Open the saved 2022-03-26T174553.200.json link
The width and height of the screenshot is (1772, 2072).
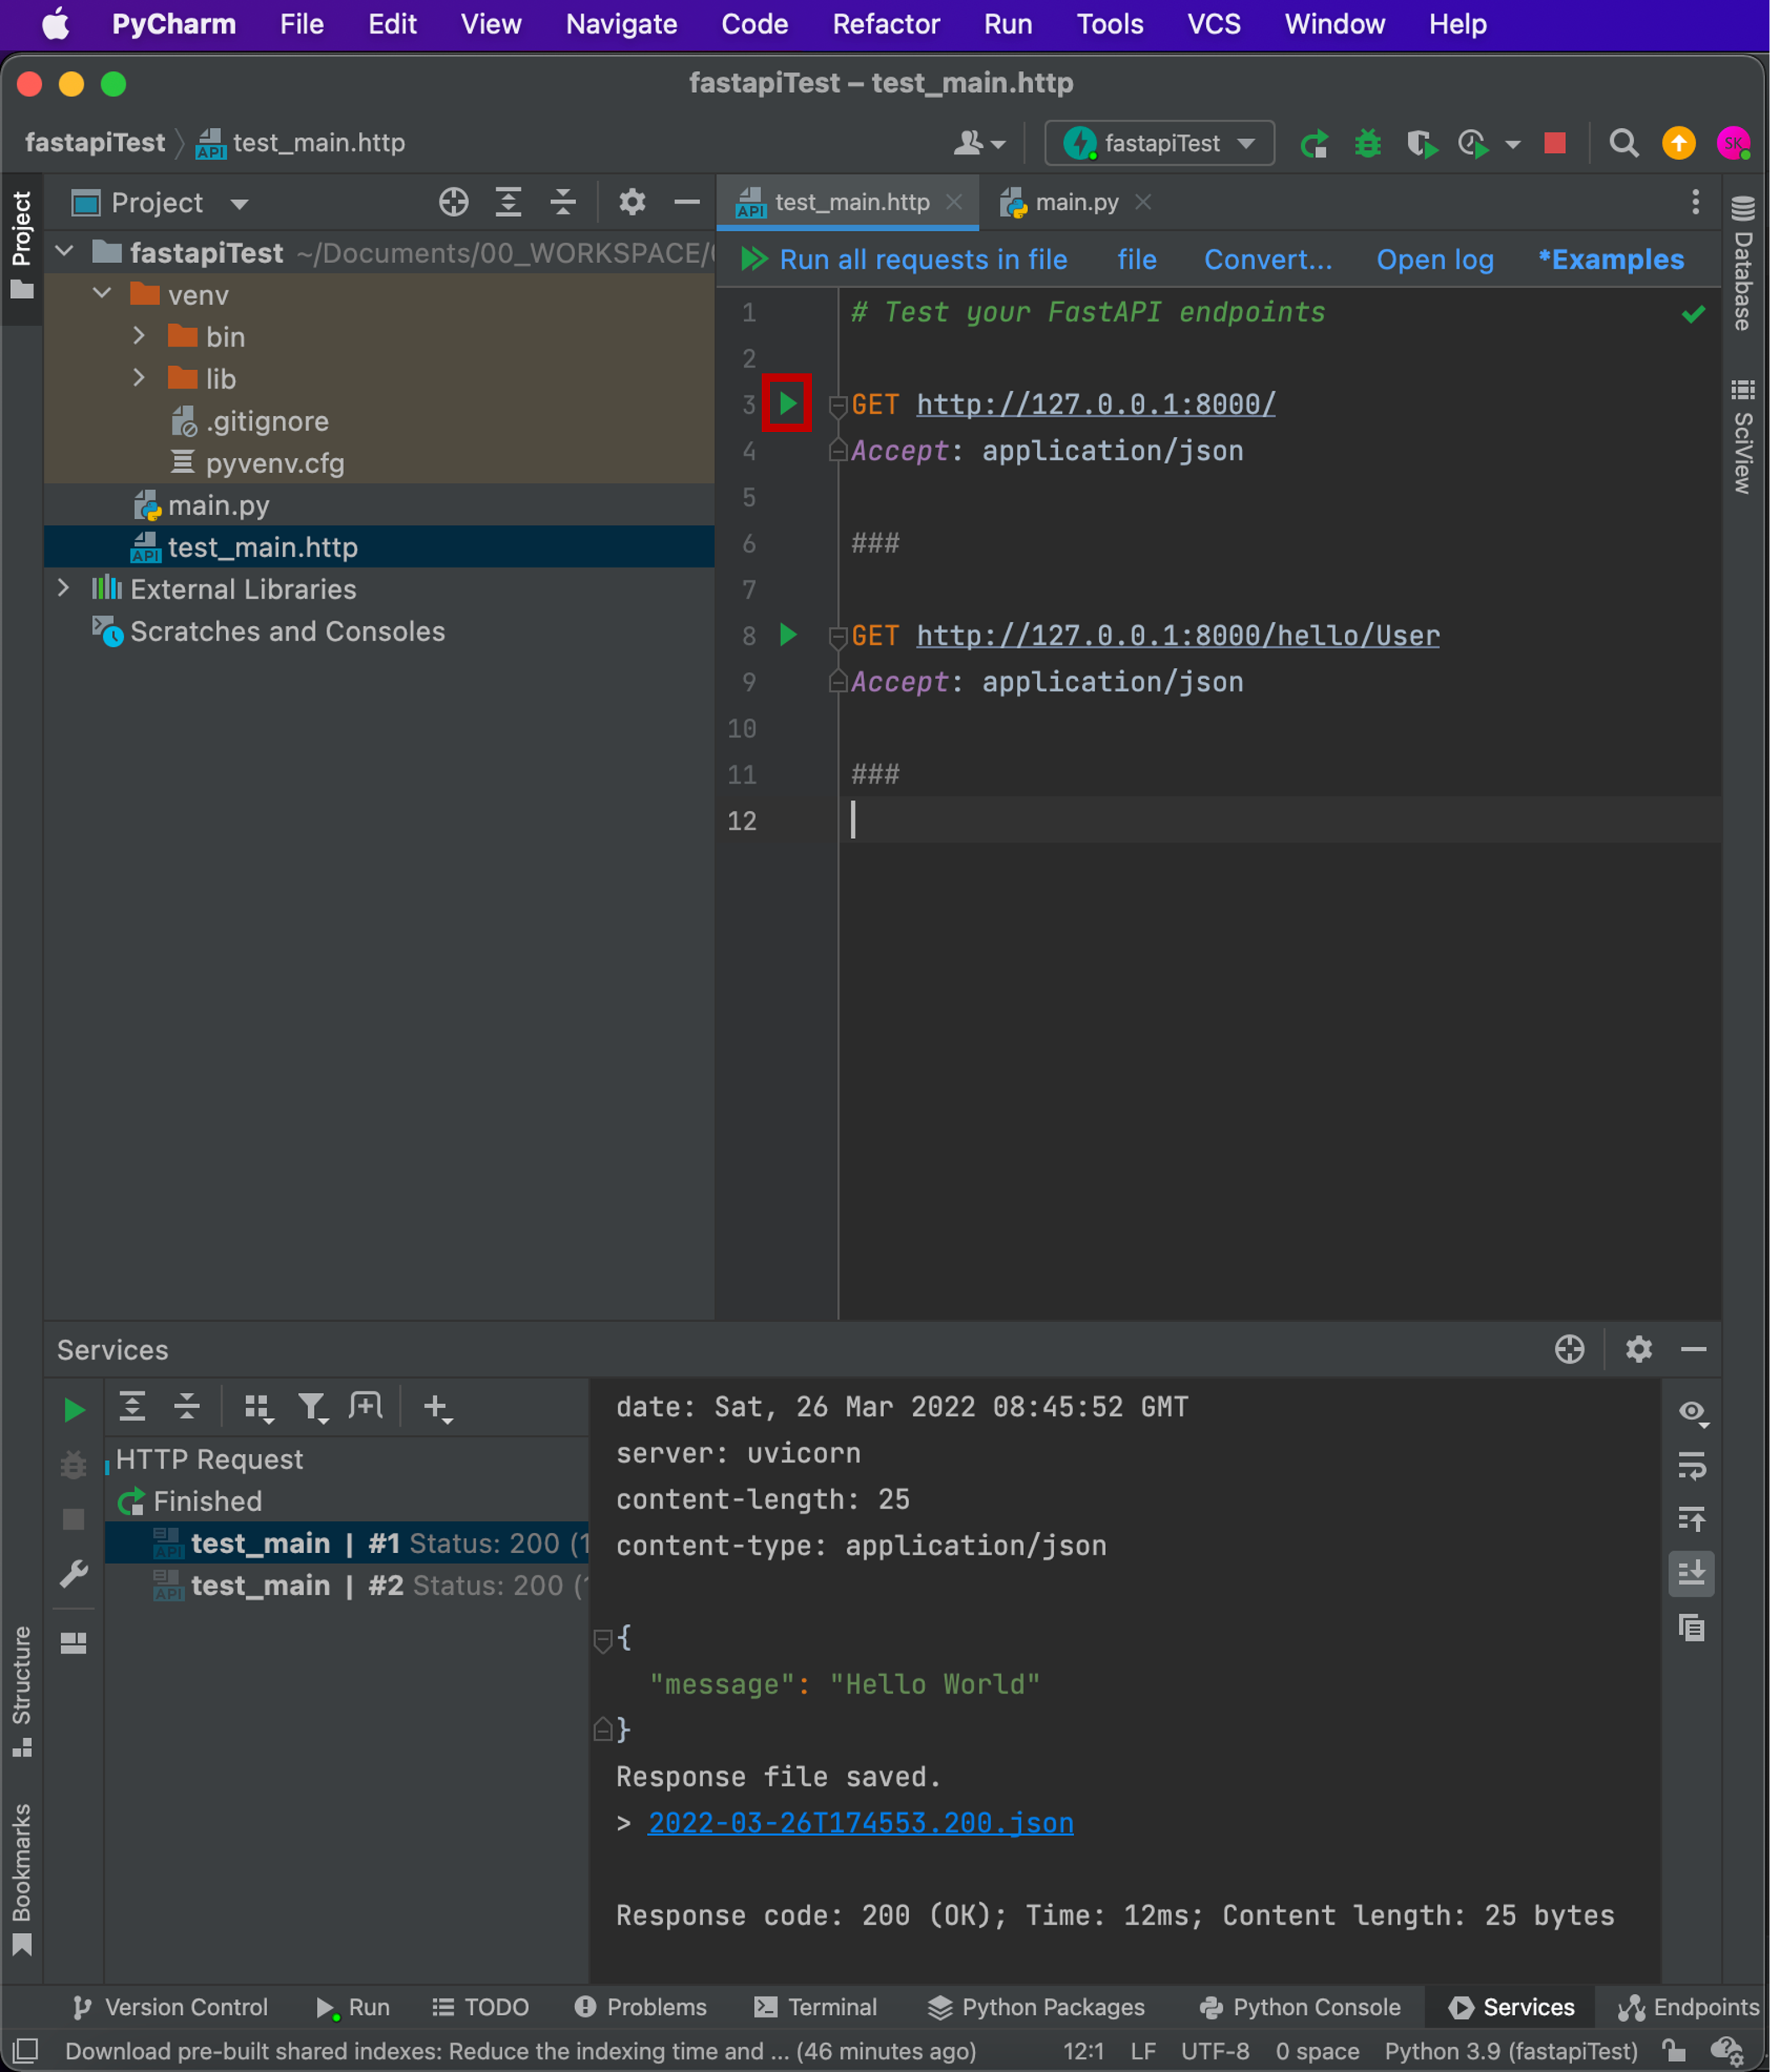[x=860, y=1823]
